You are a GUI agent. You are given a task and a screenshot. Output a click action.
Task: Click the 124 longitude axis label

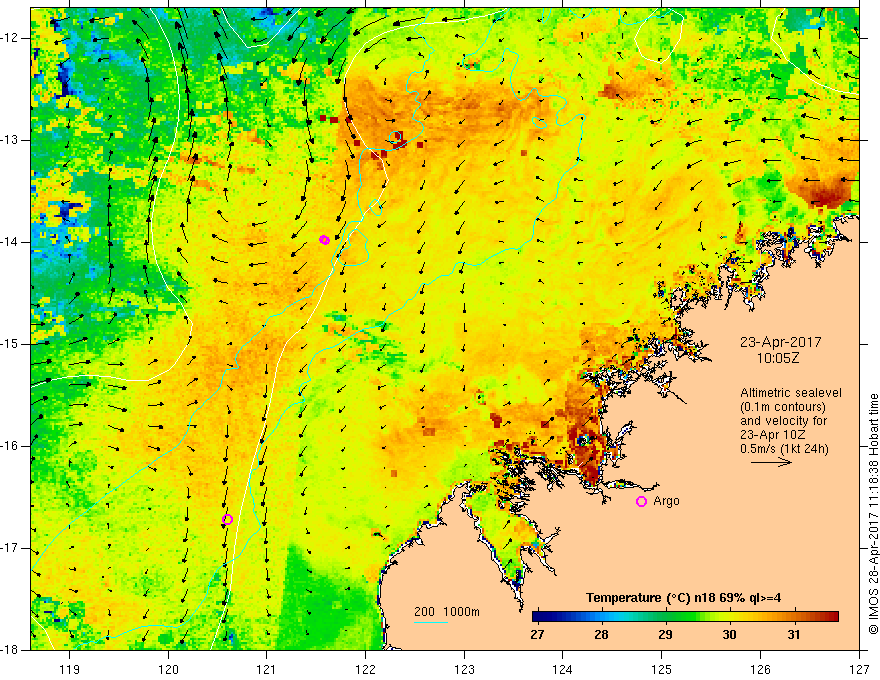coord(563,670)
